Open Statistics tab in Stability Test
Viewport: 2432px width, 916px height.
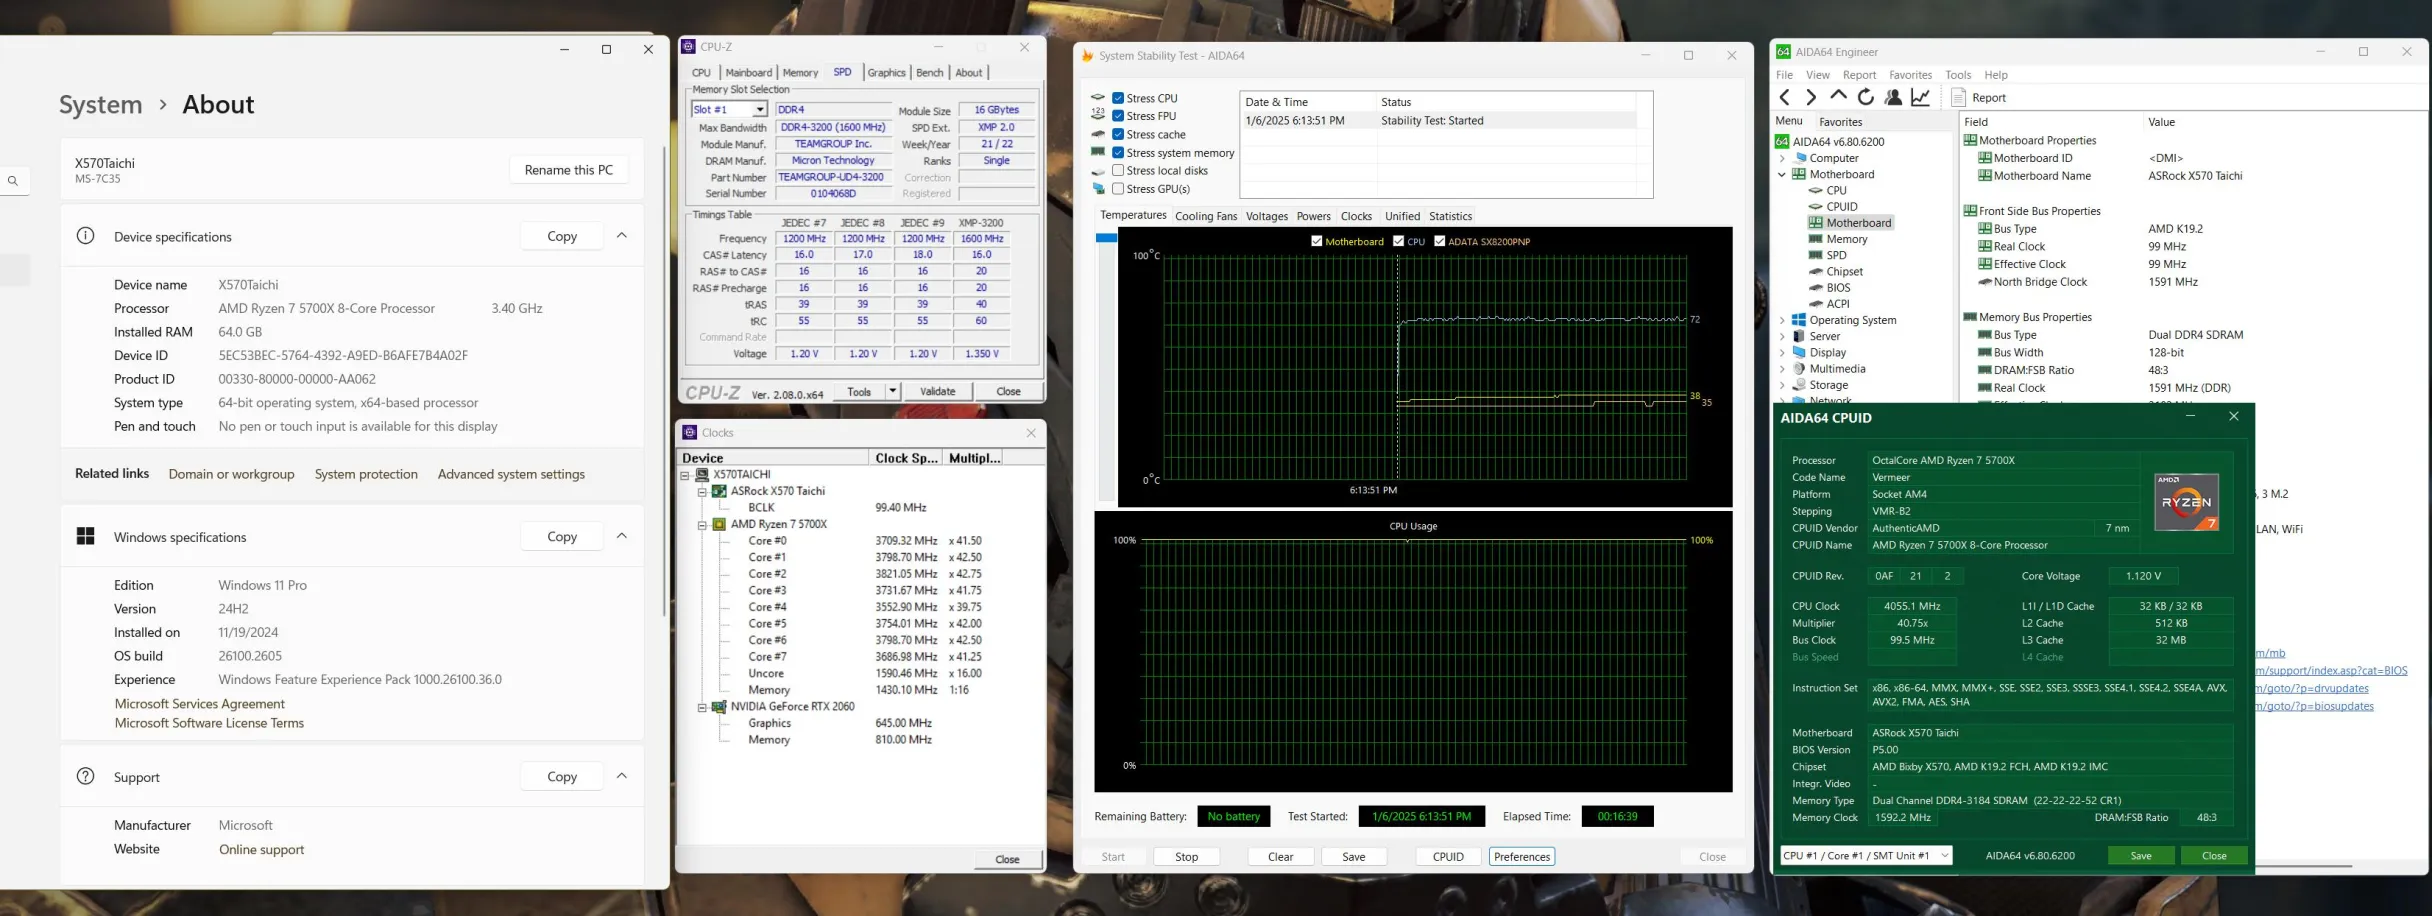(x=1450, y=216)
